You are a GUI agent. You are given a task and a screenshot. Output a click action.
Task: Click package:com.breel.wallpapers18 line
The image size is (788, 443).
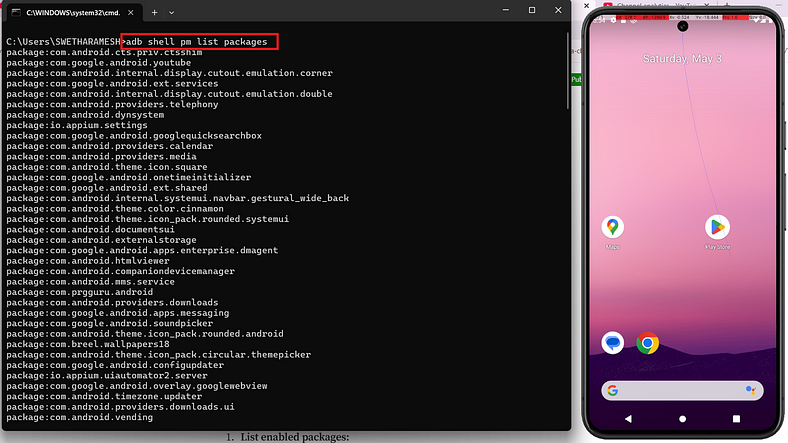(88, 344)
